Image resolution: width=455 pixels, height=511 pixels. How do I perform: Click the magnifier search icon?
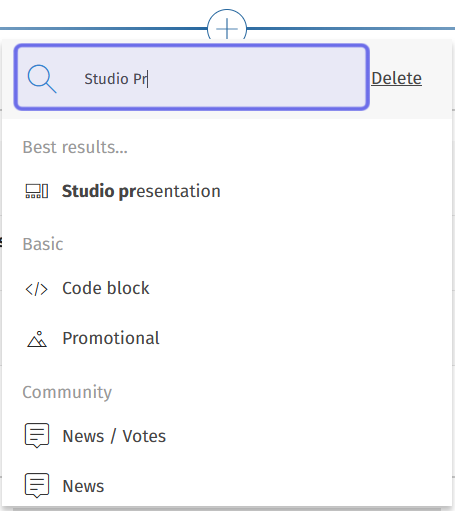tap(42, 79)
